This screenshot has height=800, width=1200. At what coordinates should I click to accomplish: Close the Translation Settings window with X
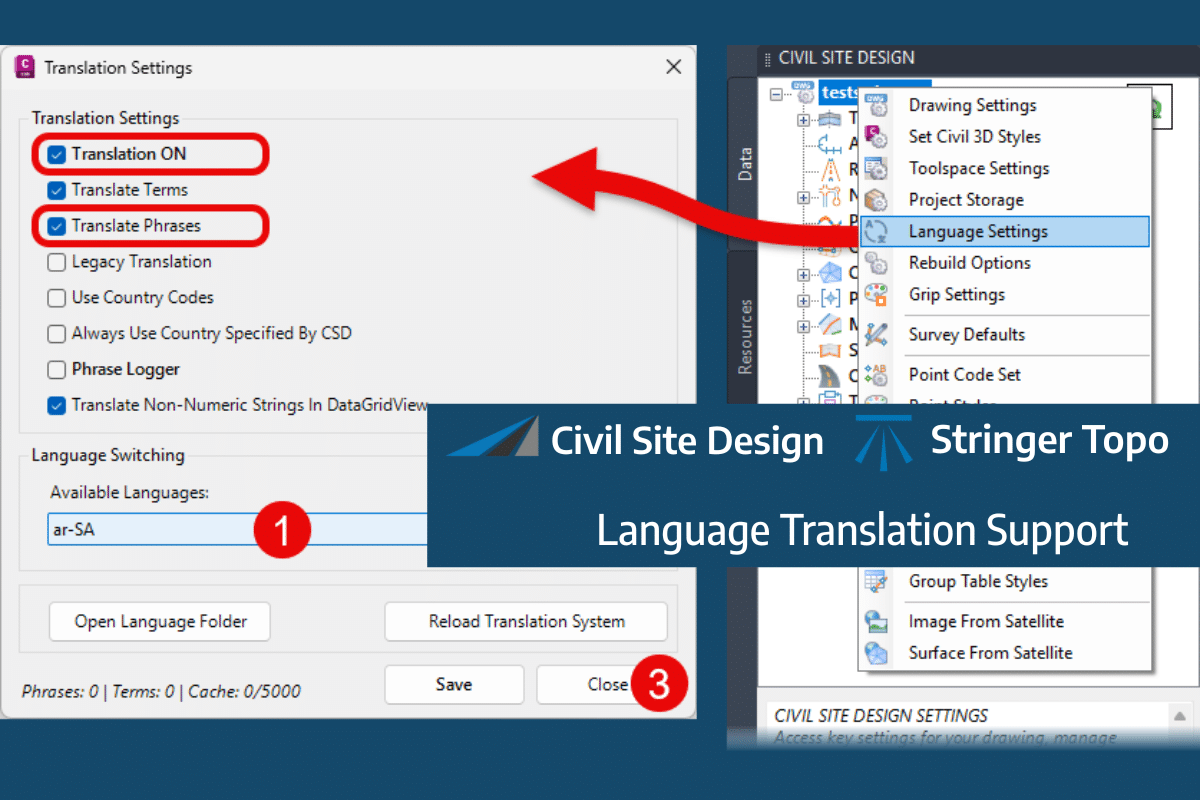pos(673,67)
